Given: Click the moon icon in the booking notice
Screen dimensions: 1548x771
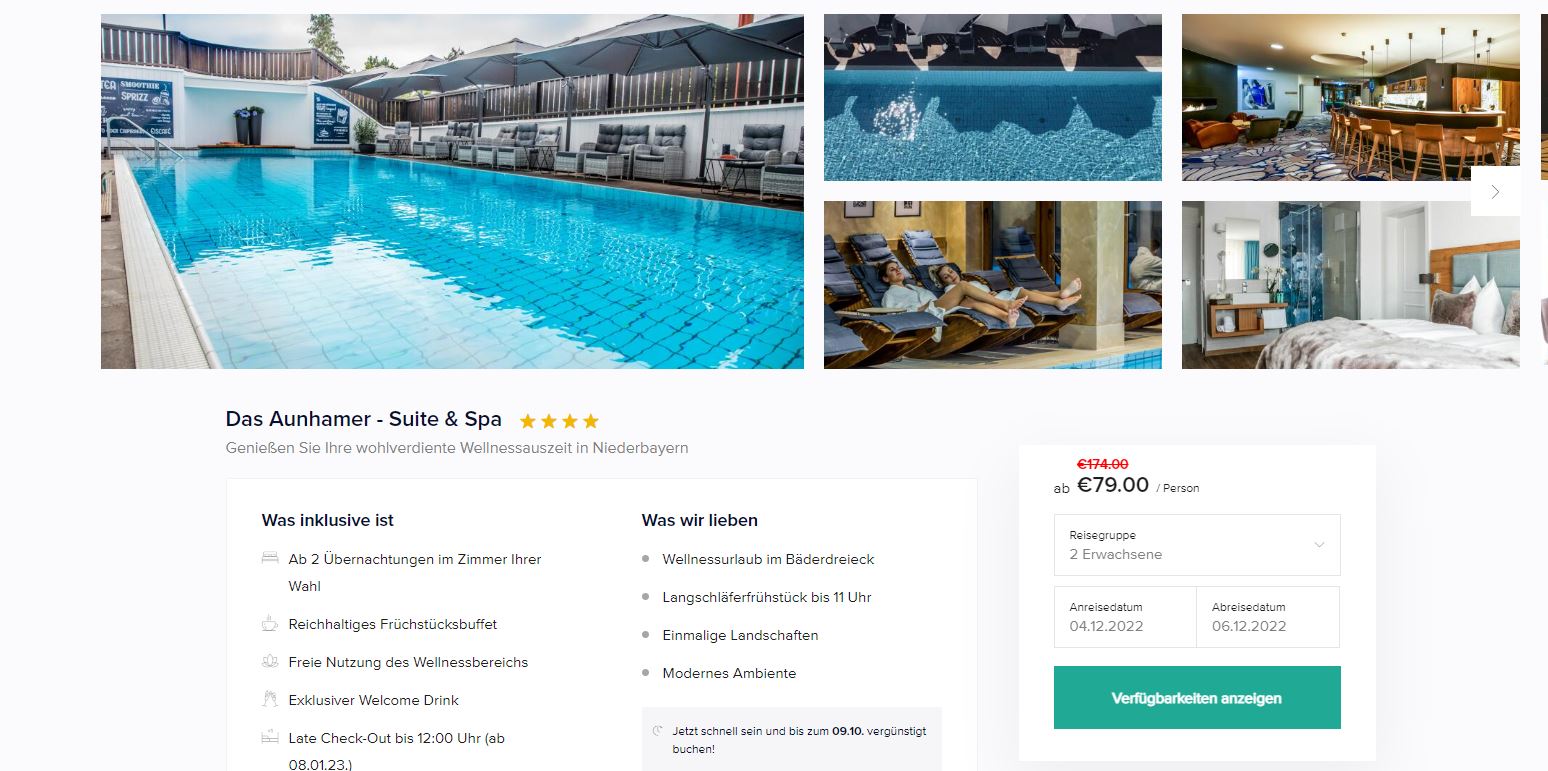Looking at the screenshot, I should tap(657, 731).
